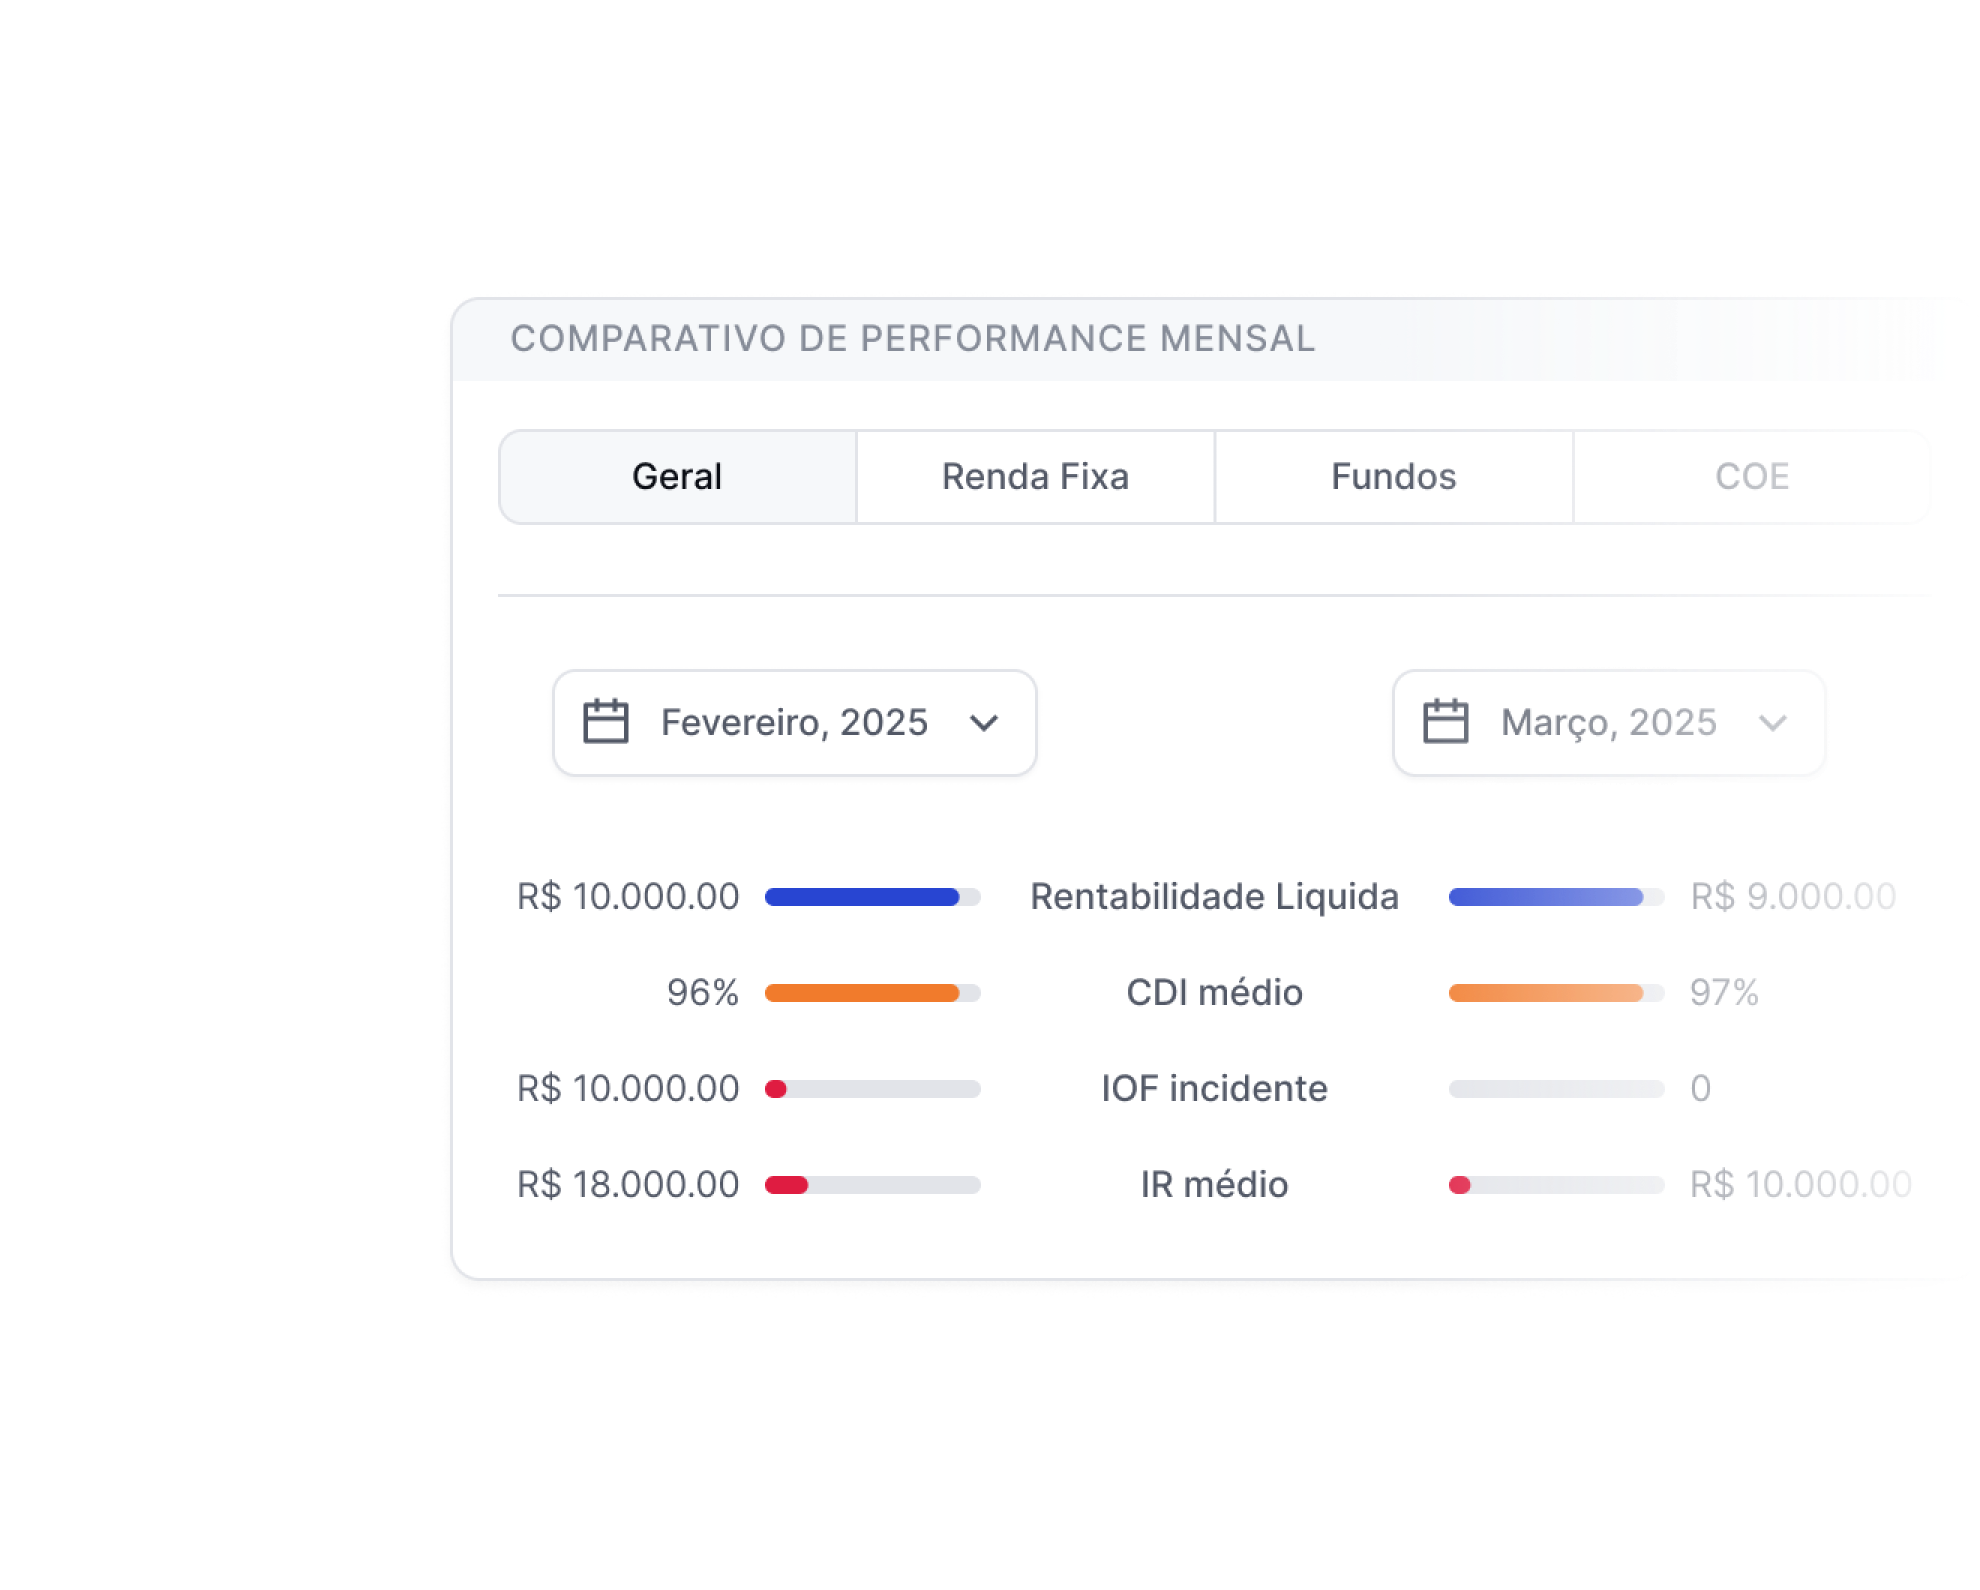Open the Março, 2025 month selector

click(1608, 723)
